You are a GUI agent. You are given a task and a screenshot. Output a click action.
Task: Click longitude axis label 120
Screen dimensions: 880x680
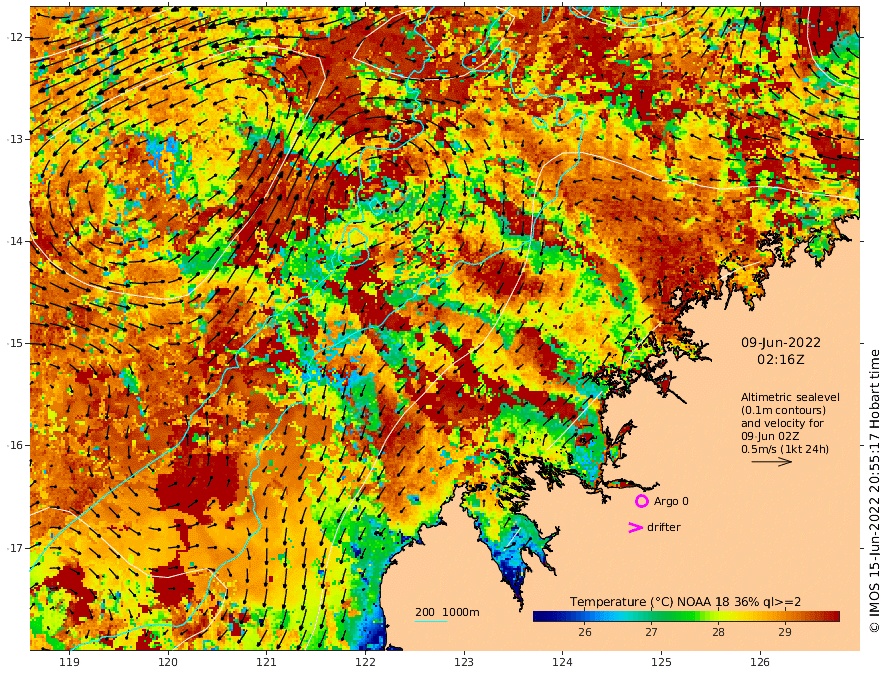point(168,663)
